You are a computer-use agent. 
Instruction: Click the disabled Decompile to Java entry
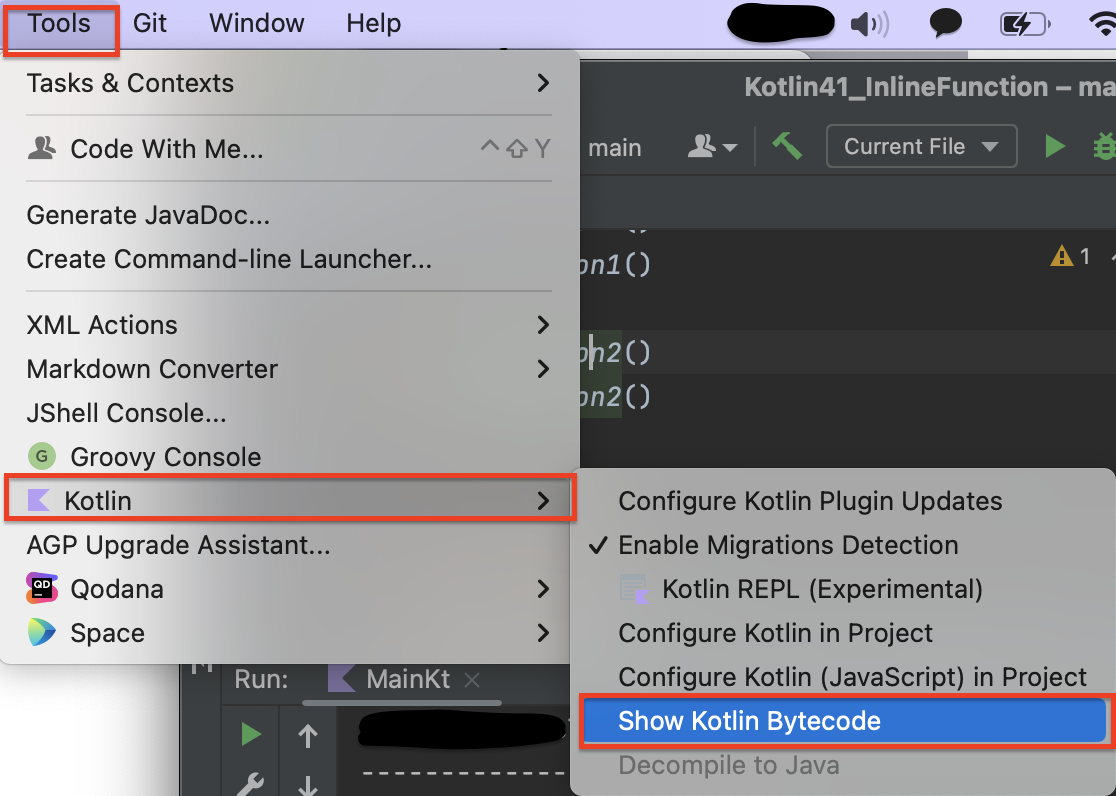pos(843,765)
